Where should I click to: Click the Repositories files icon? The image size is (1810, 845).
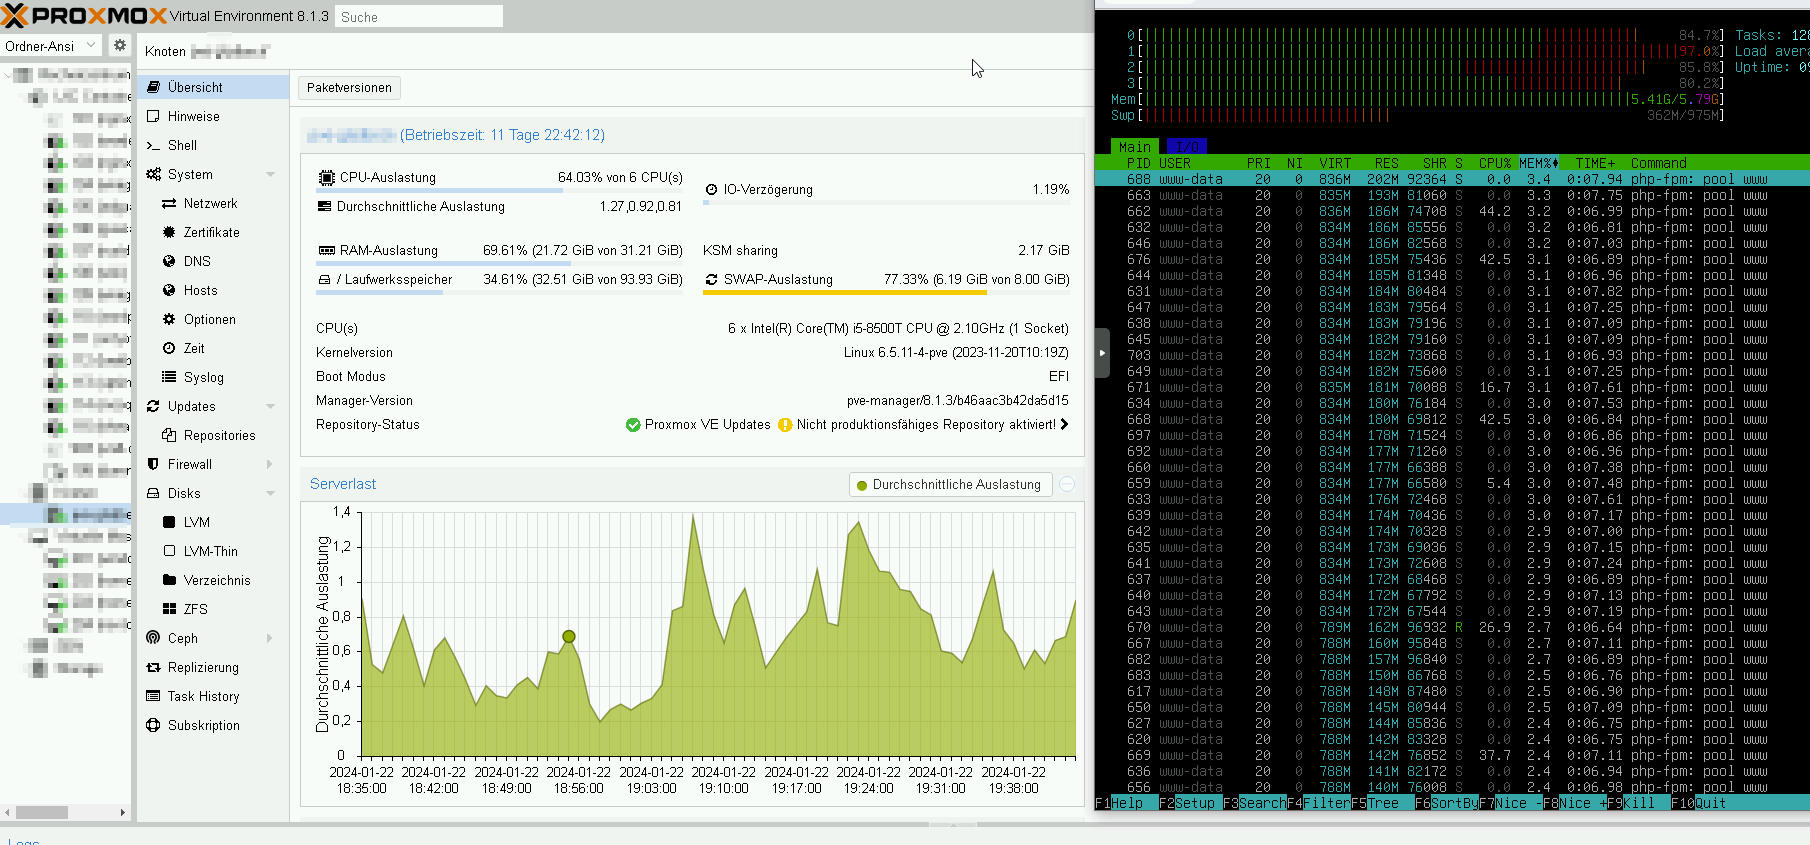(x=169, y=435)
